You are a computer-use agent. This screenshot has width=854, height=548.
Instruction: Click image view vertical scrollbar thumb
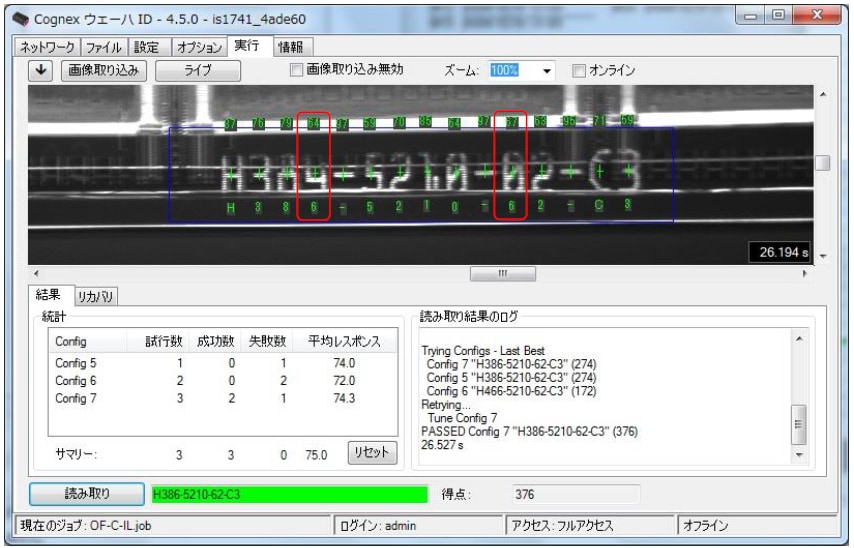(x=823, y=162)
